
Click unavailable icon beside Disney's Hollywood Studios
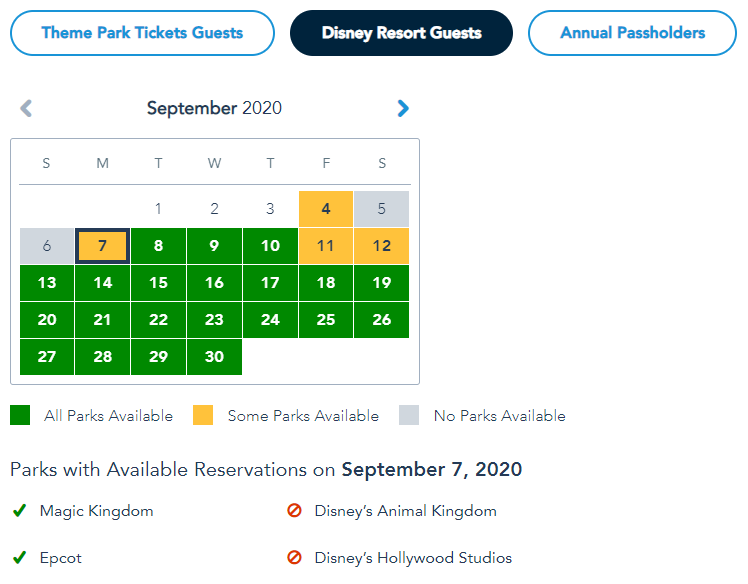(x=294, y=558)
